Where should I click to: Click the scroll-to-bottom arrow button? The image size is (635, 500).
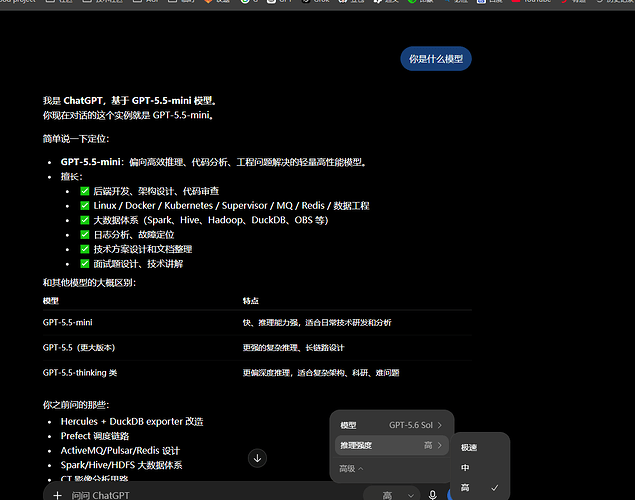(257, 458)
